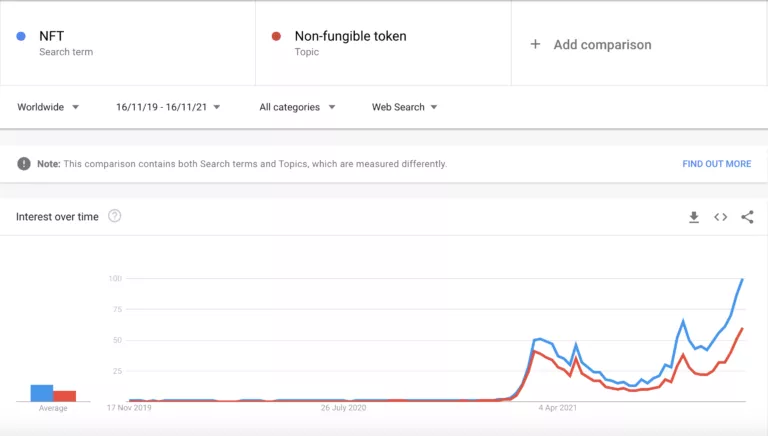Expand the Web Search type dropdown
Screen dimensions: 768x436
pos(404,107)
